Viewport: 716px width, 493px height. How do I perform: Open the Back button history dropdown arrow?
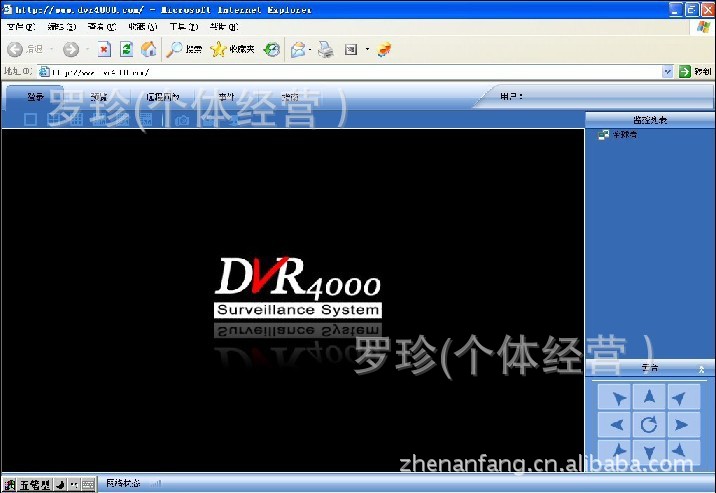[51, 49]
